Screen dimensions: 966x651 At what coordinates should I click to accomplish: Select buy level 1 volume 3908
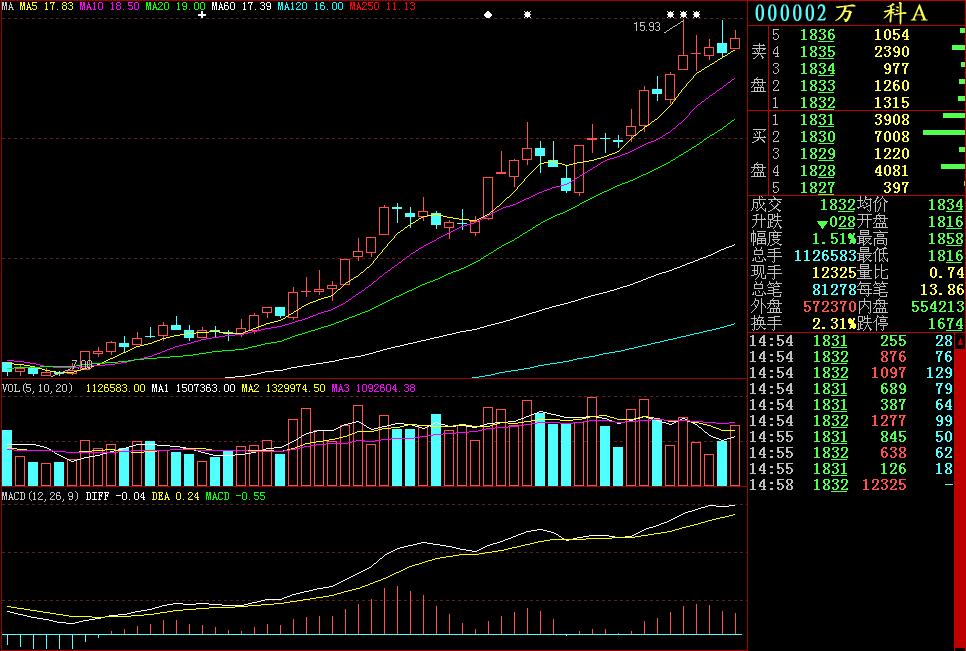tap(891, 119)
